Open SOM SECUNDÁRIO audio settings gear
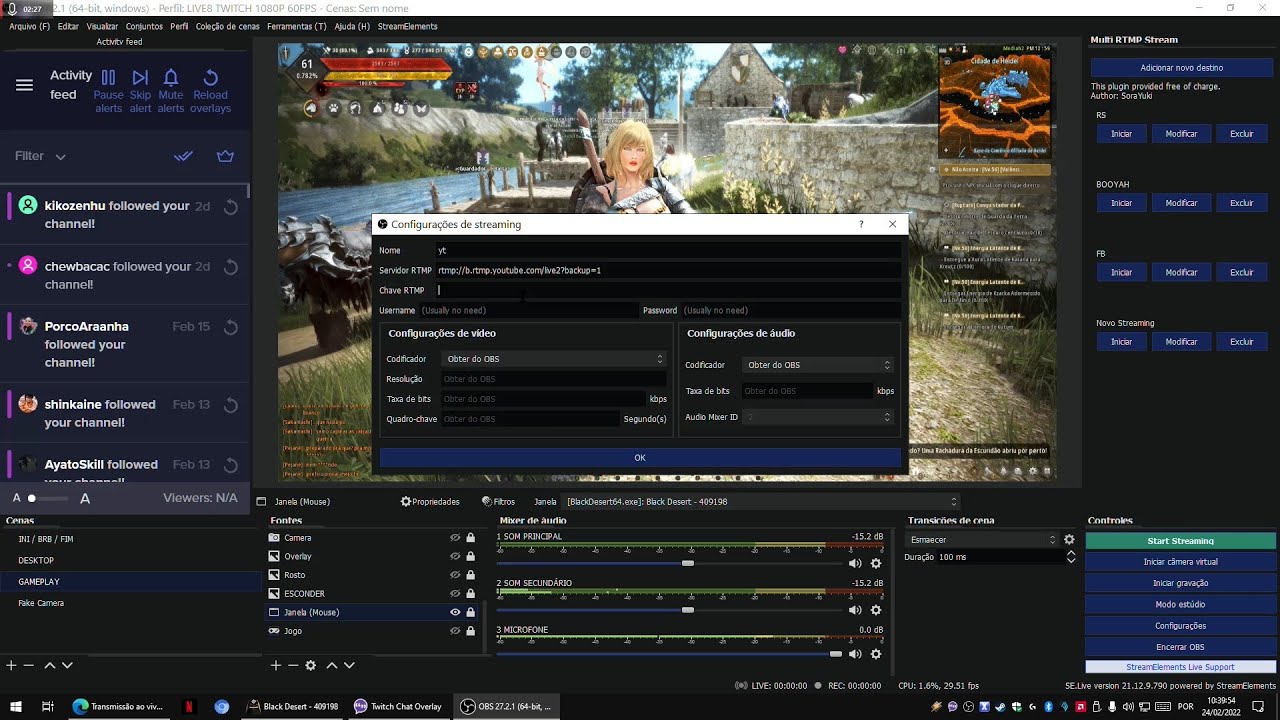The height and width of the screenshot is (720, 1280). coord(876,610)
